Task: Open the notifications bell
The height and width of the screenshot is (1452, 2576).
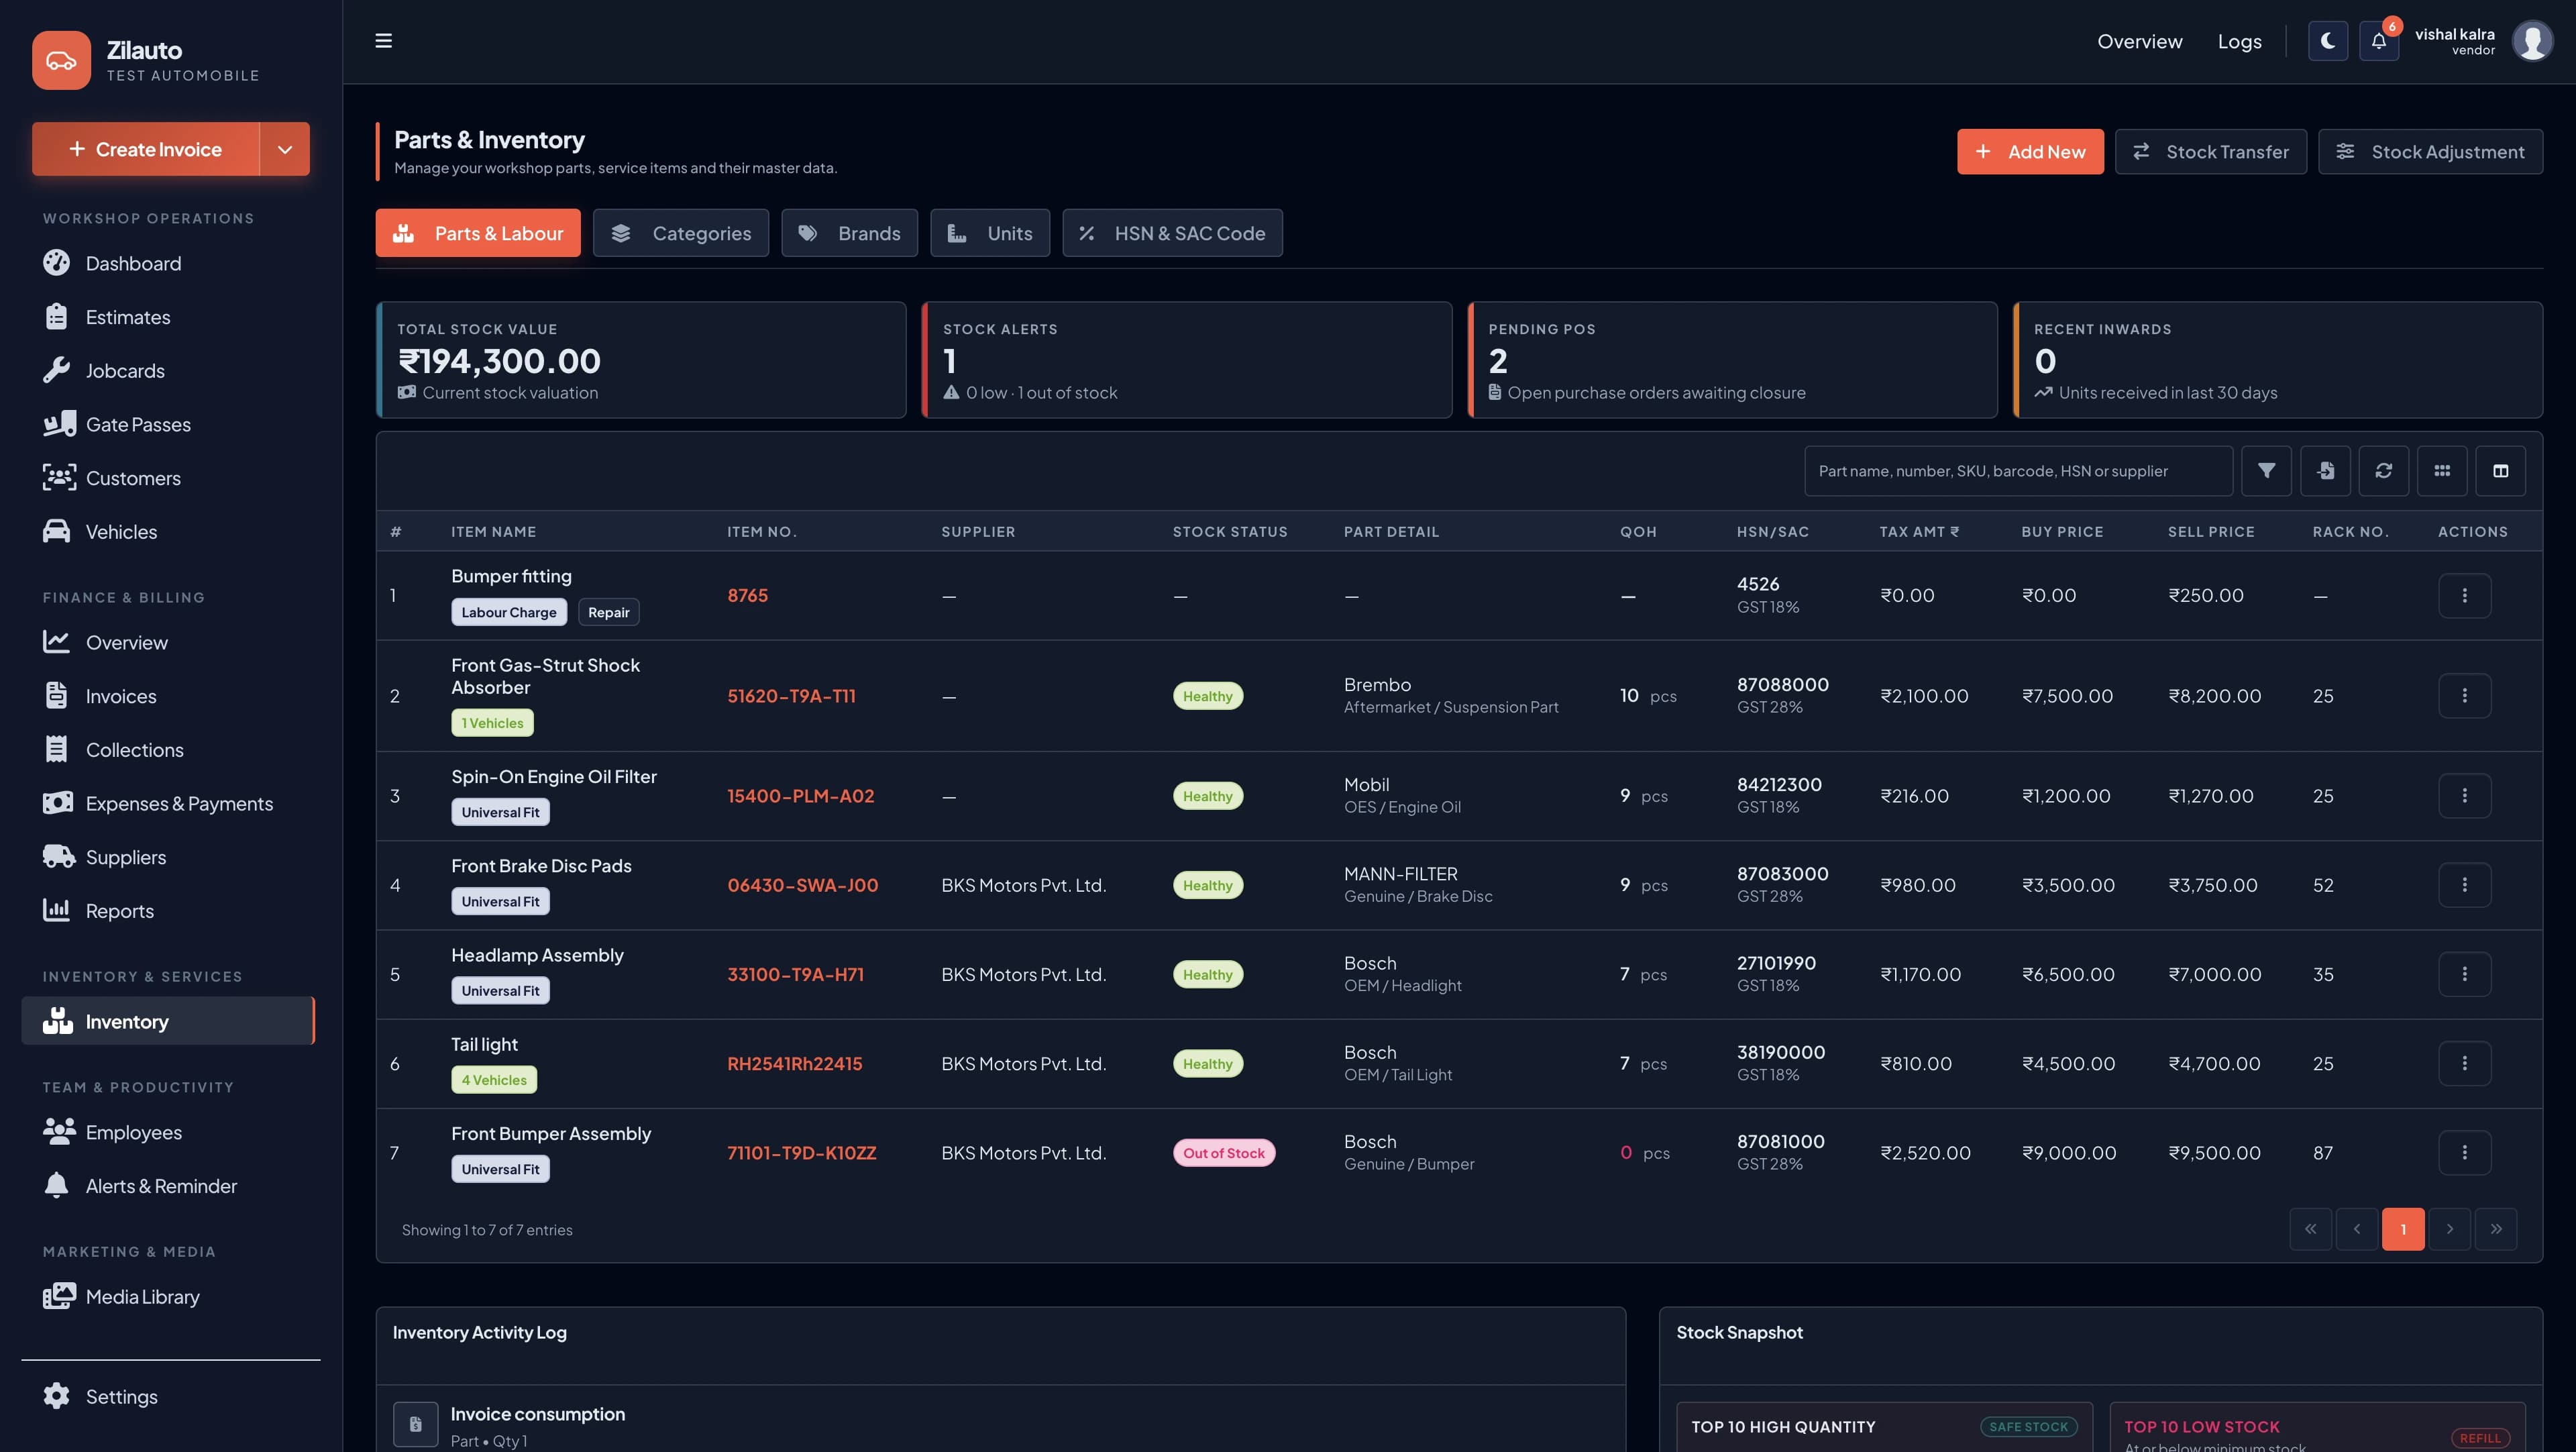Action: coord(2379,41)
